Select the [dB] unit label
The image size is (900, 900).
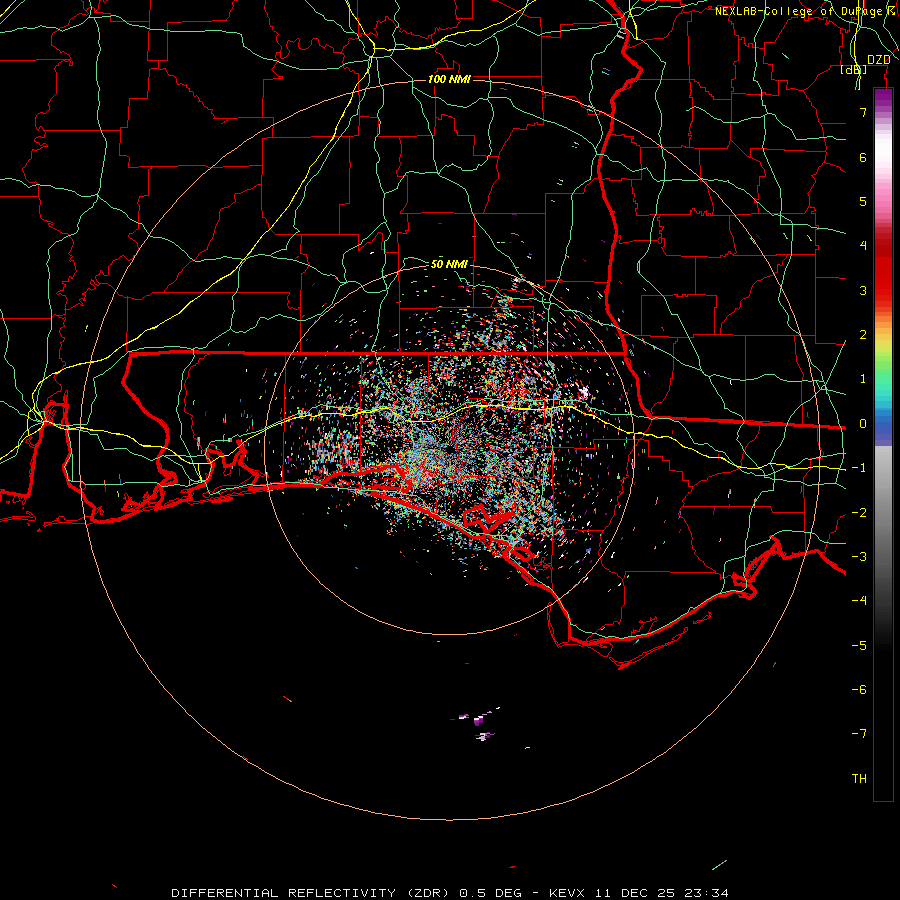854,69
